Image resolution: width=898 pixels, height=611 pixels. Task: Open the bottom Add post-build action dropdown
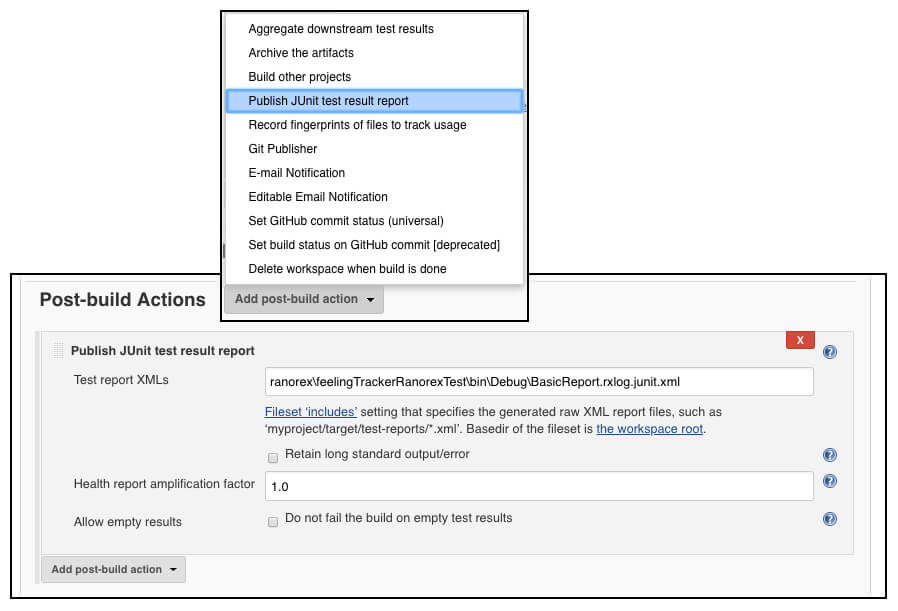pyautogui.click(x=113, y=569)
